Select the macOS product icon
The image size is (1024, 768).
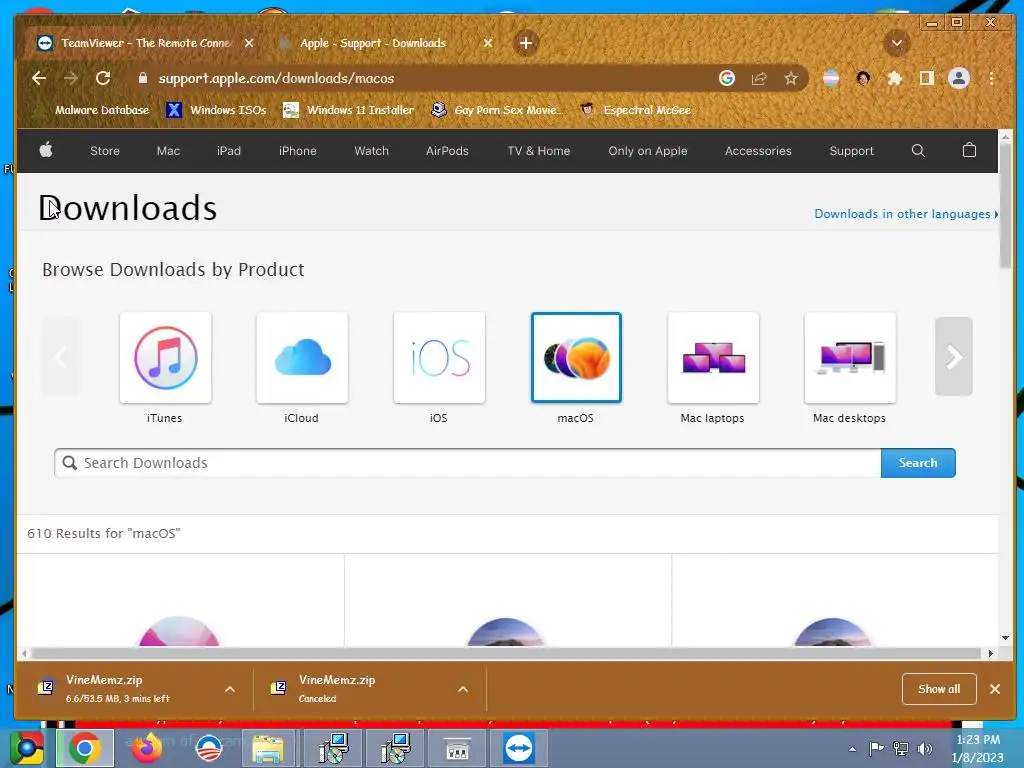tap(576, 358)
